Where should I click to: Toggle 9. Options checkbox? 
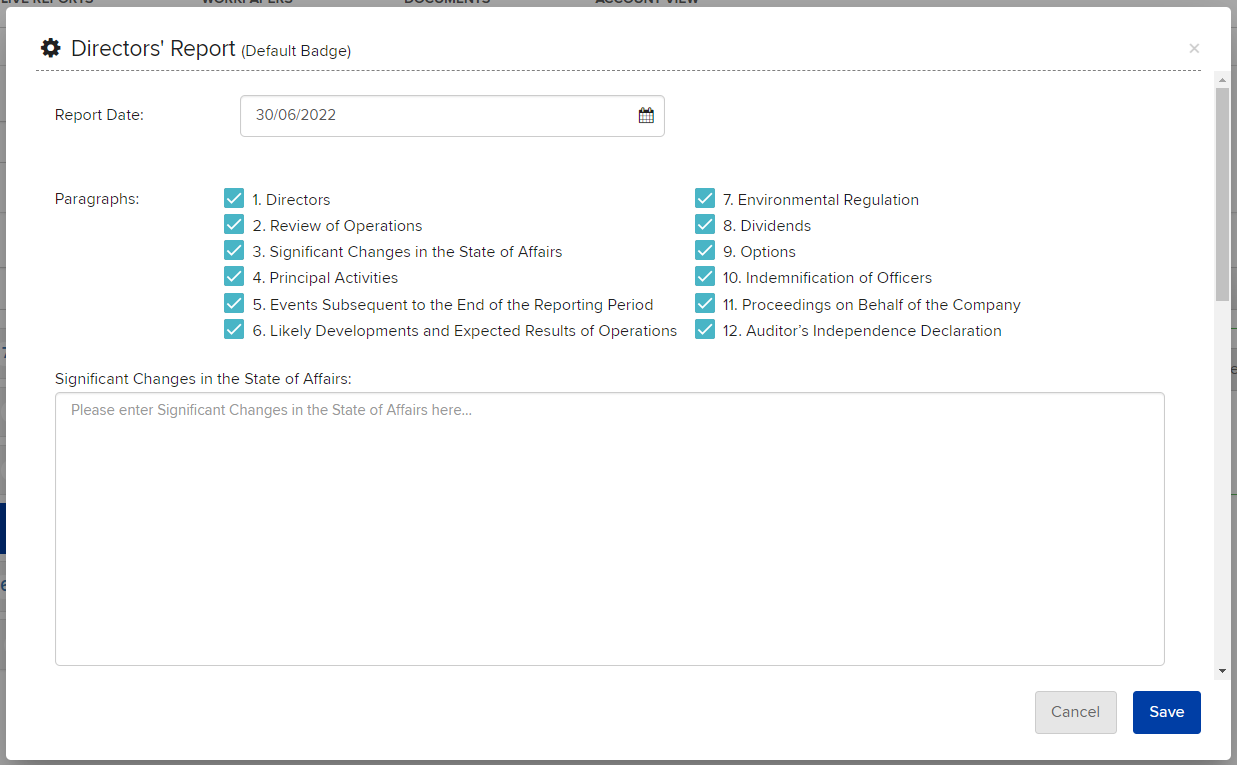click(705, 250)
